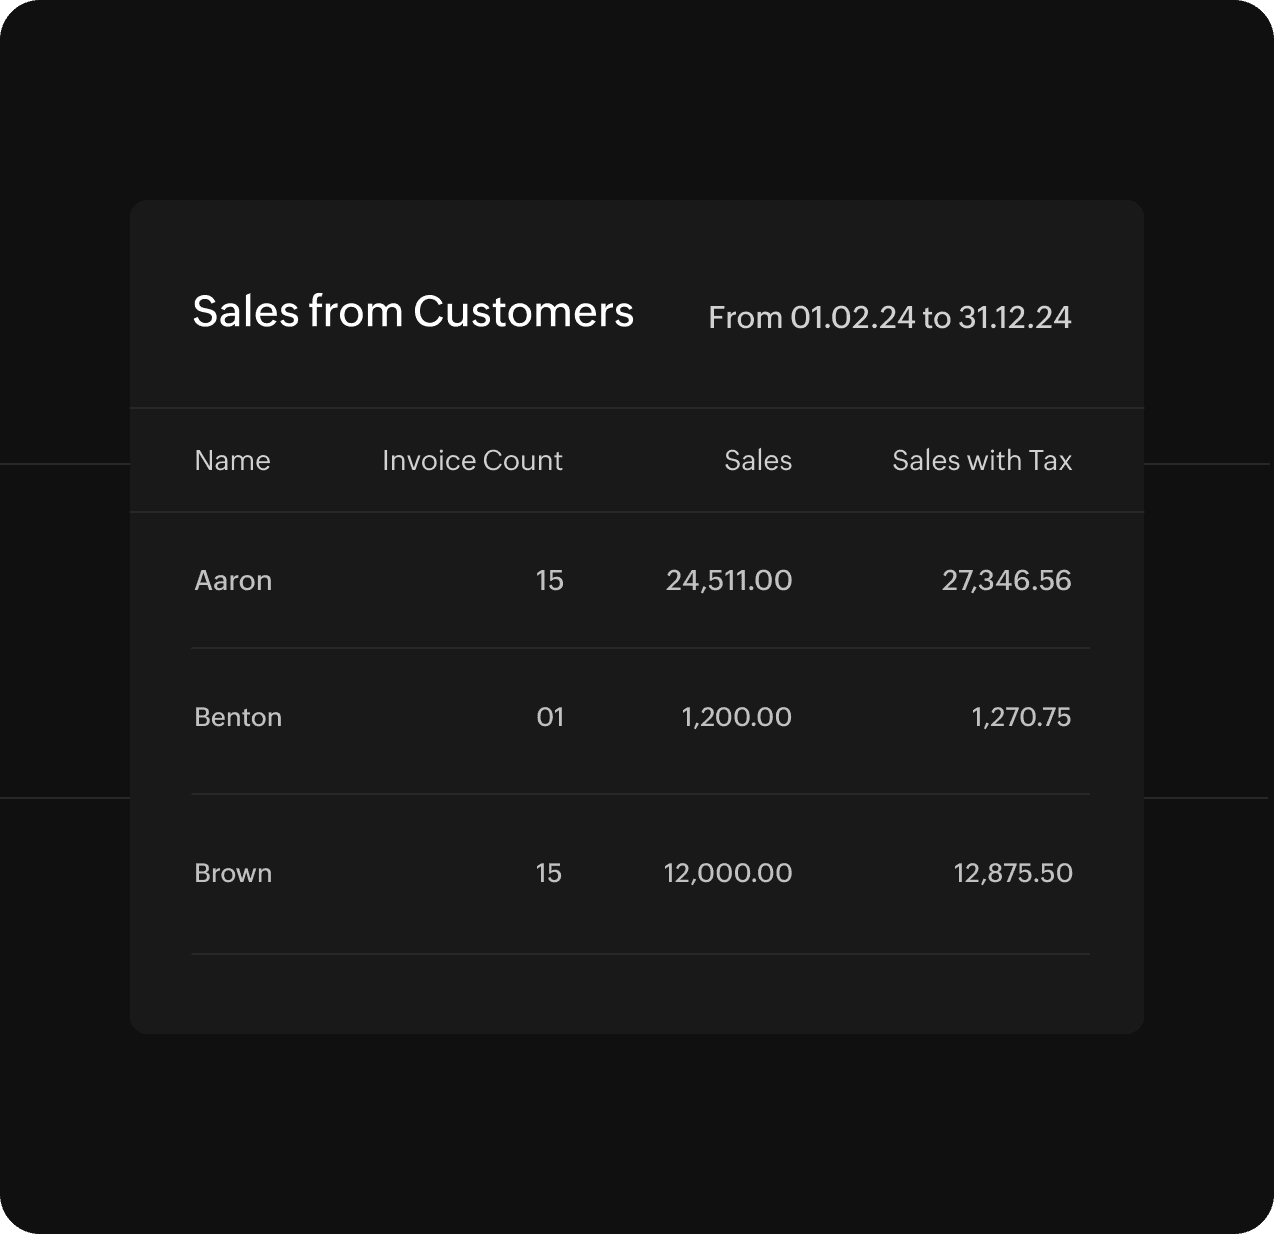Click Benton's sales with tax 1,270.75
Image resolution: width=1274 pixels, height=1234 pixels.
click(1021, 717)
